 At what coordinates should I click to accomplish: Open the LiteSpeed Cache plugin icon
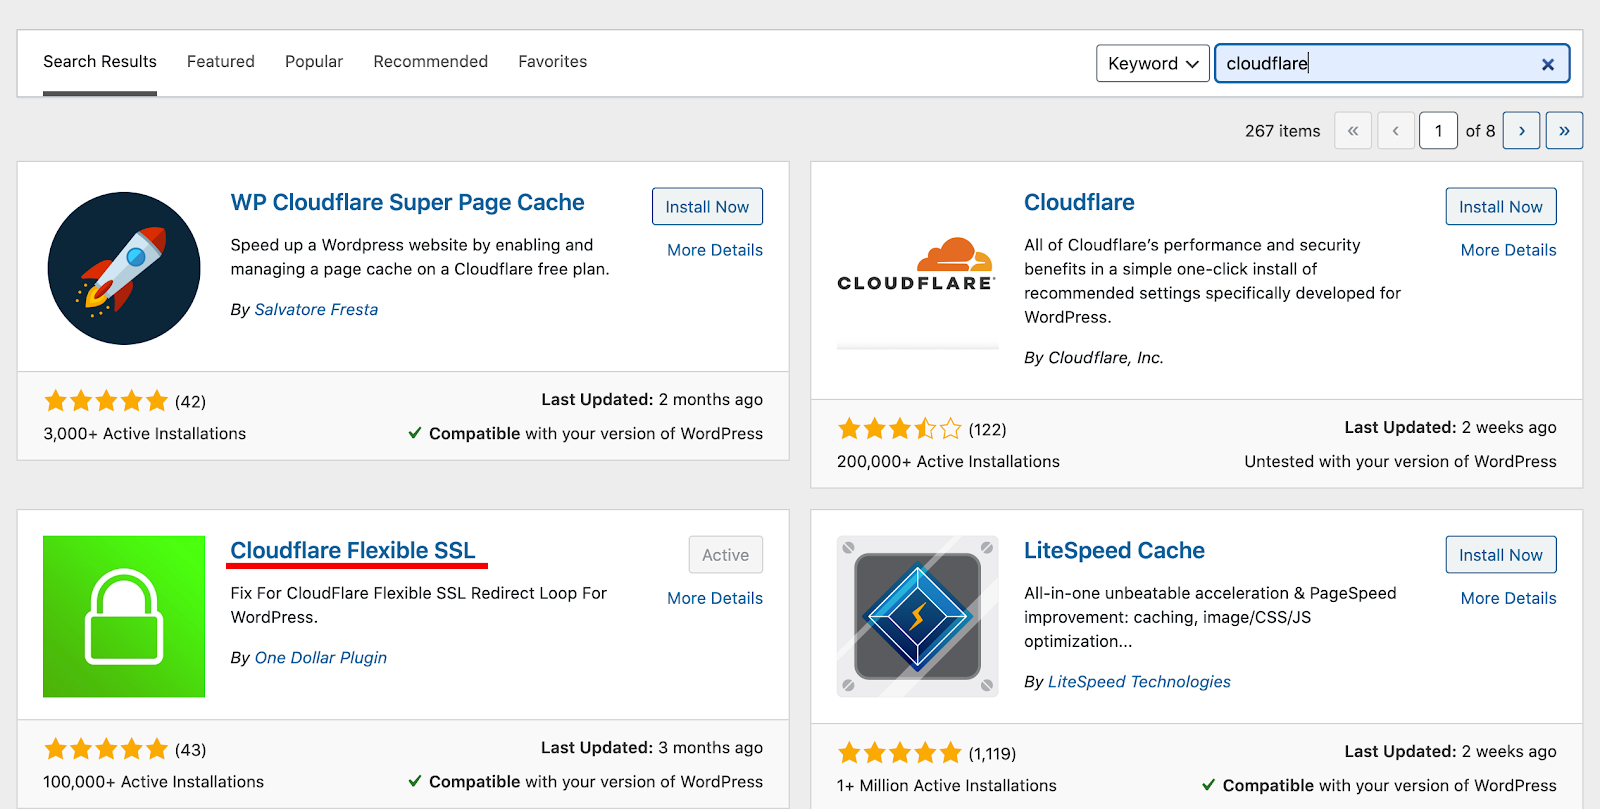click(x=917, y=616)
